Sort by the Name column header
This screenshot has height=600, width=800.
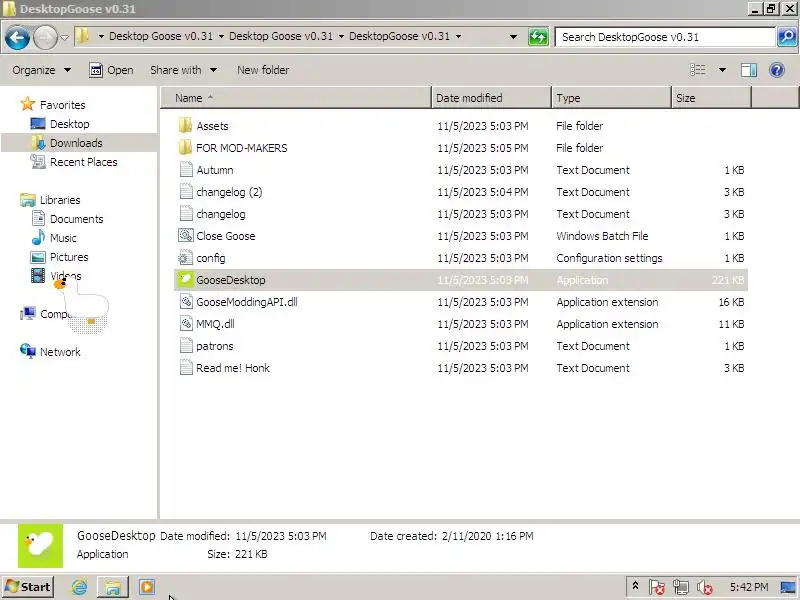[296, 98]
